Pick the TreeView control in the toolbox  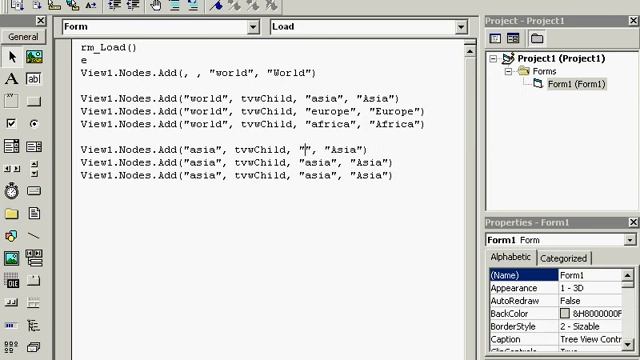[34, 325]
